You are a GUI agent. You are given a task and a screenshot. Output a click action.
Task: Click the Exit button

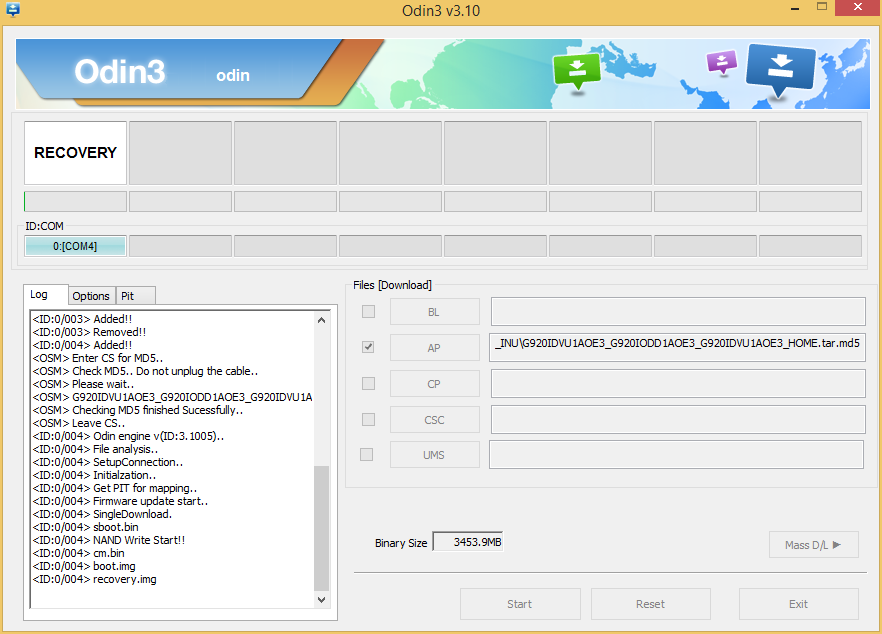(798, 604)
